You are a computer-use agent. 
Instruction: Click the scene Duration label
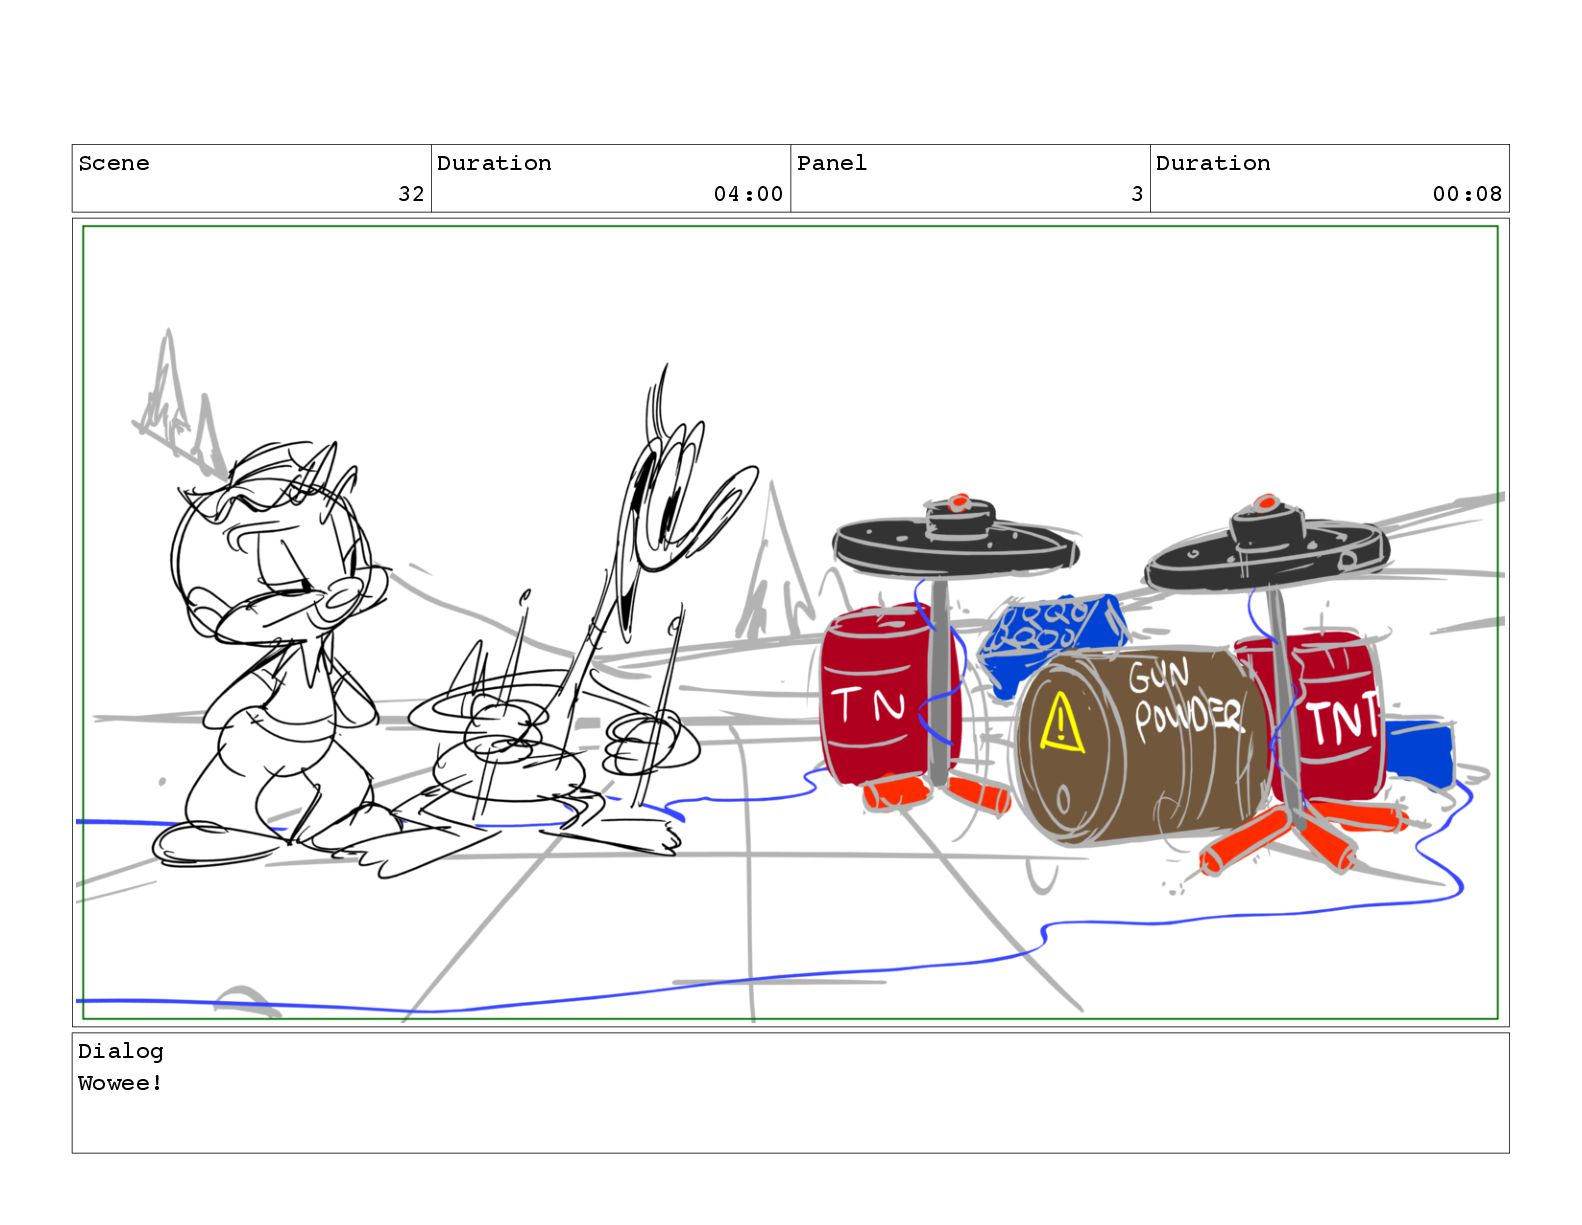pos(494,163)
